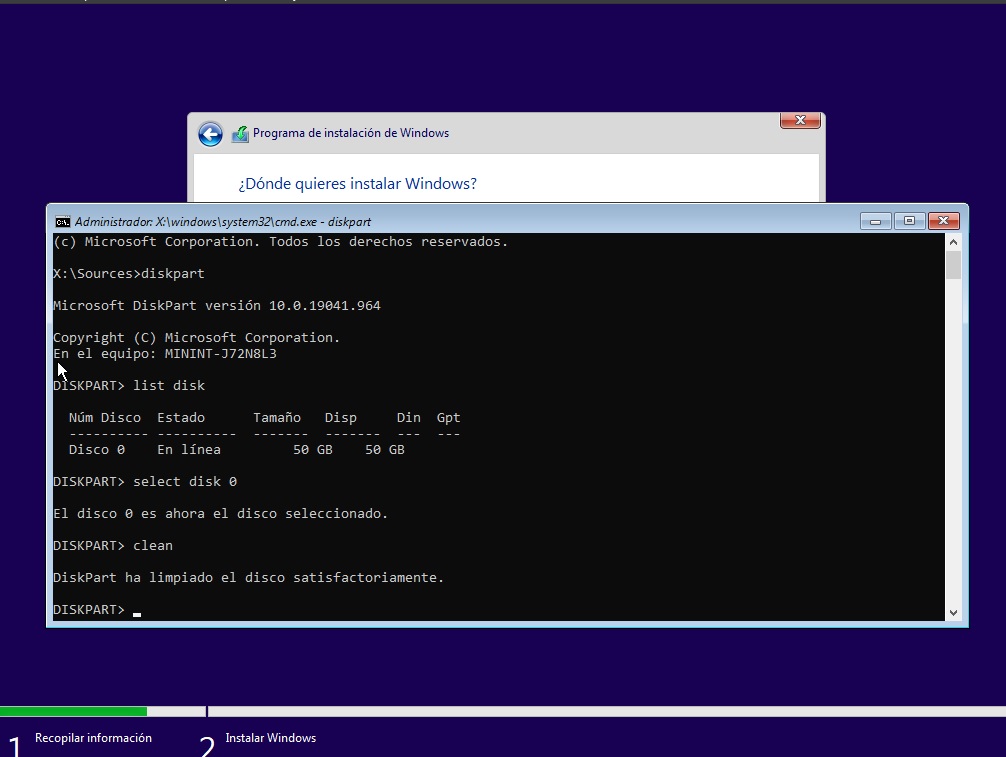Click the 'Recopilar información' step label
The width and height of the screenshot is (1006, 757).
(x=94, y=738)
